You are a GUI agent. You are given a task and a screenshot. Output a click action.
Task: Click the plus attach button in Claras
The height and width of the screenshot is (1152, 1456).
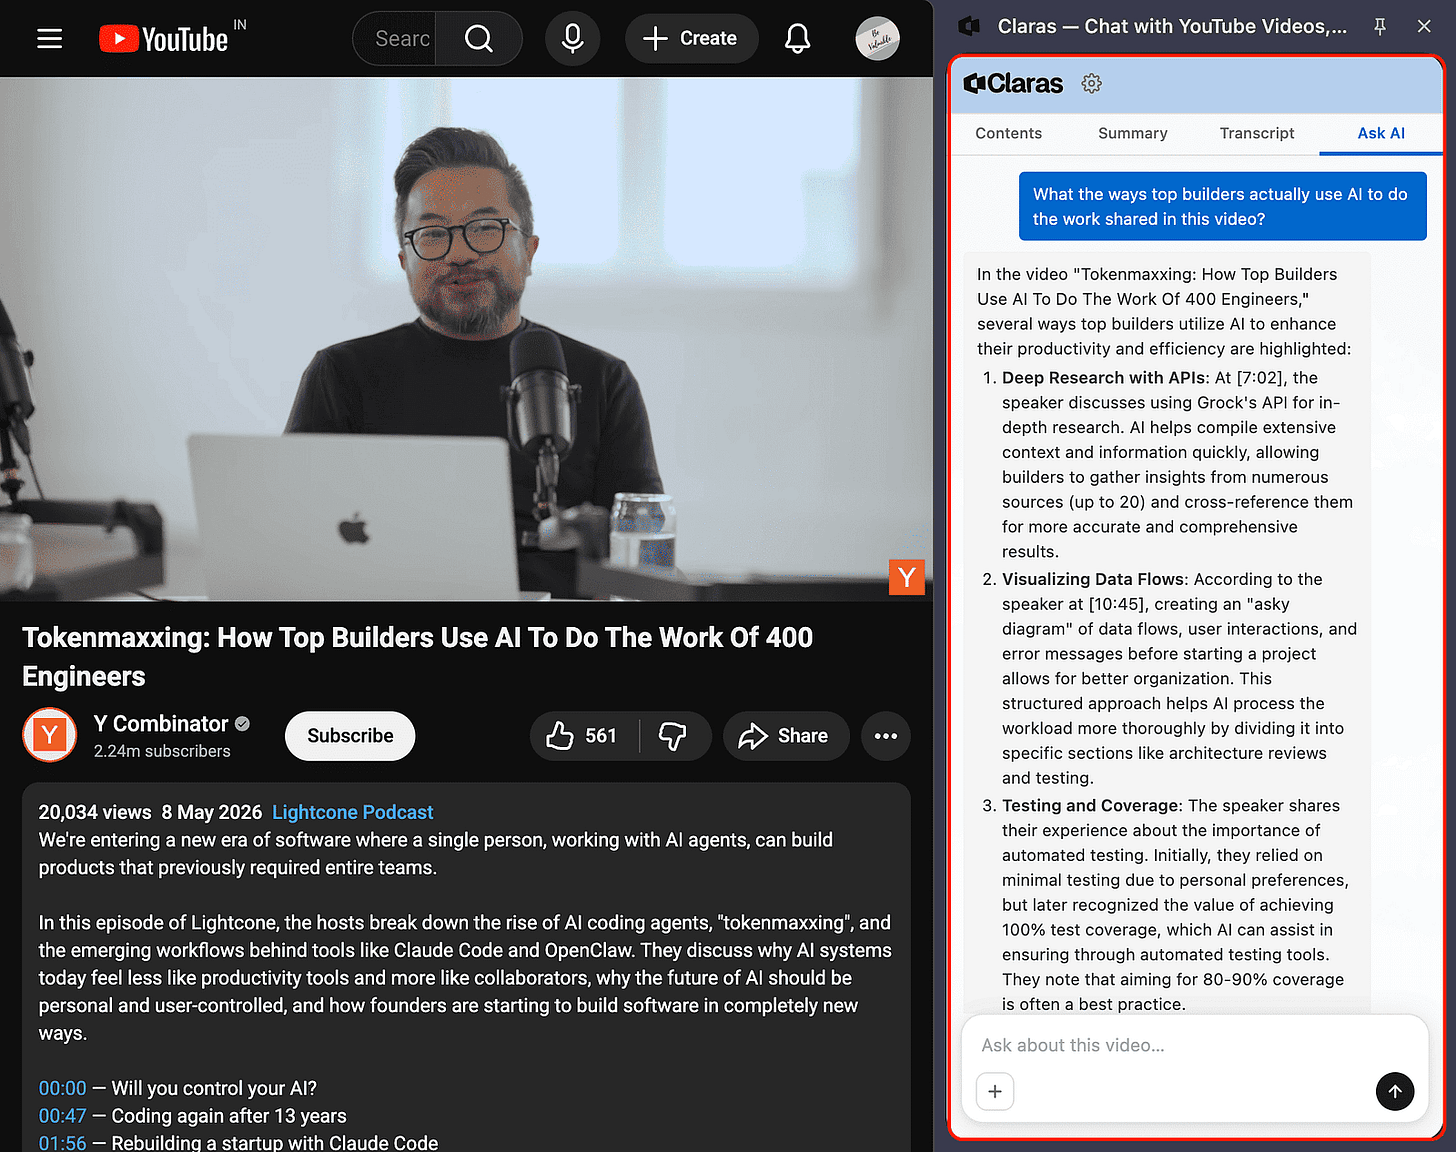click(x=995, y=1091)
